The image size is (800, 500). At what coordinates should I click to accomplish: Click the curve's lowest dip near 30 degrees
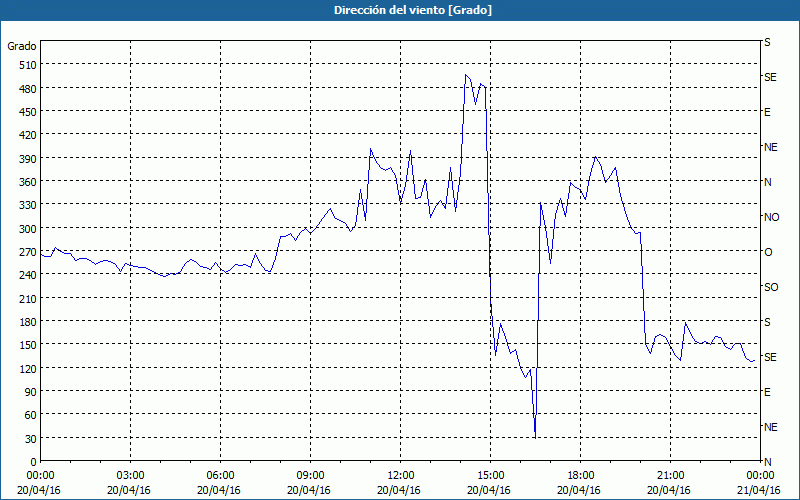535,437
